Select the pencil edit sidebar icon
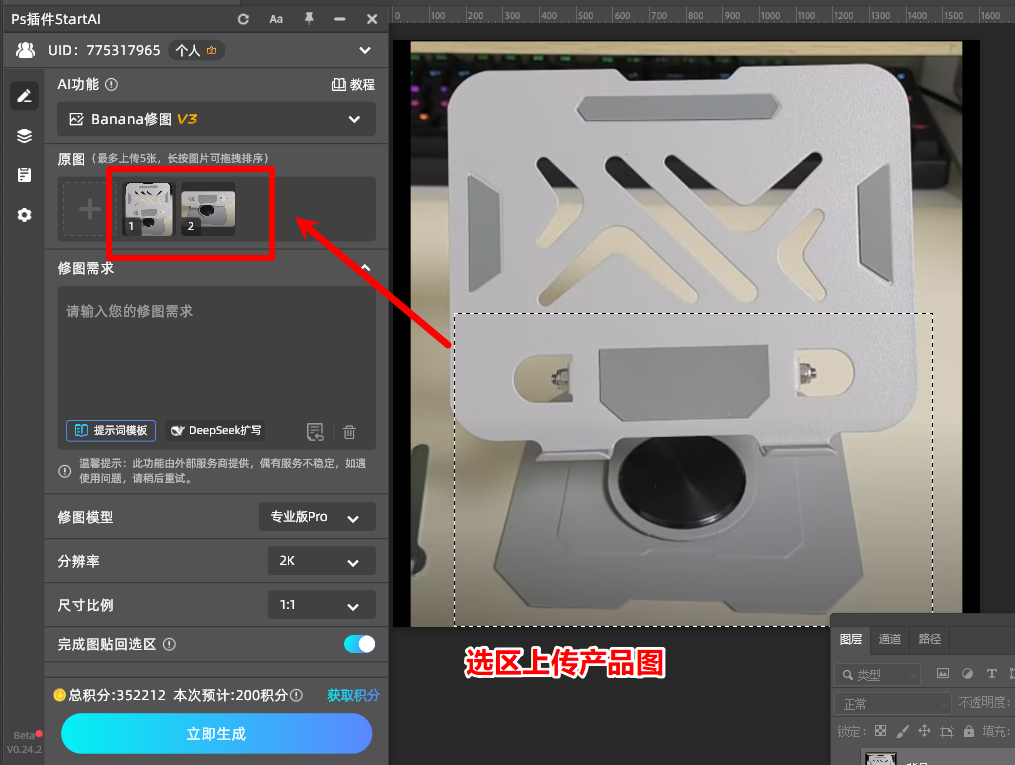Image resolution: width=1015 pixels, height=765 pixels. [x=25, y=96]
